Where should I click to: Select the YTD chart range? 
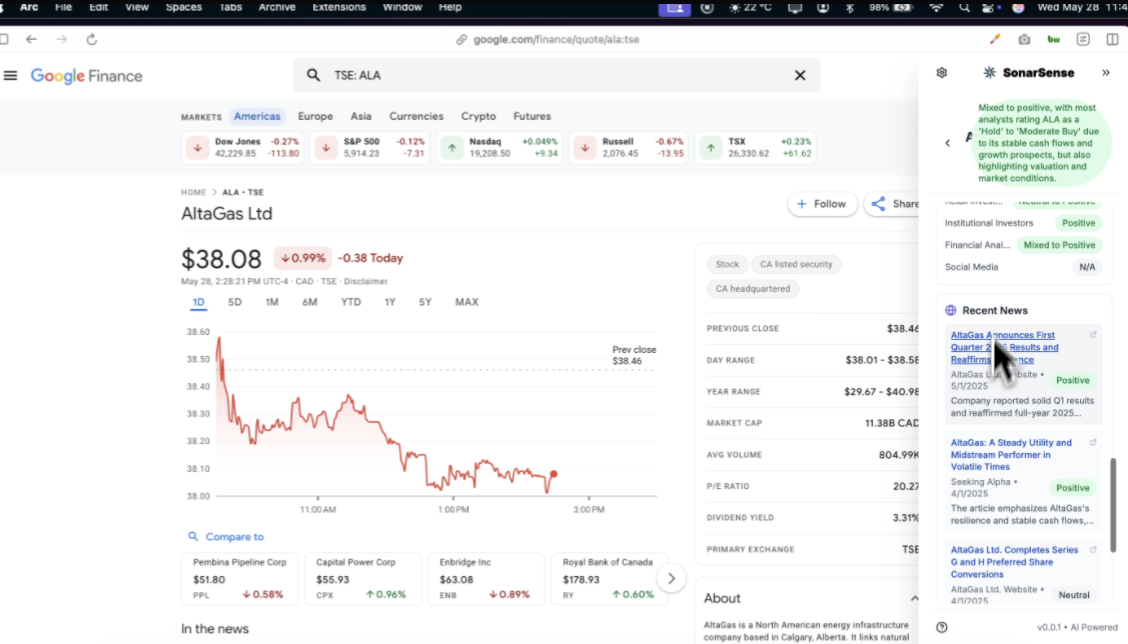point(351,302)
